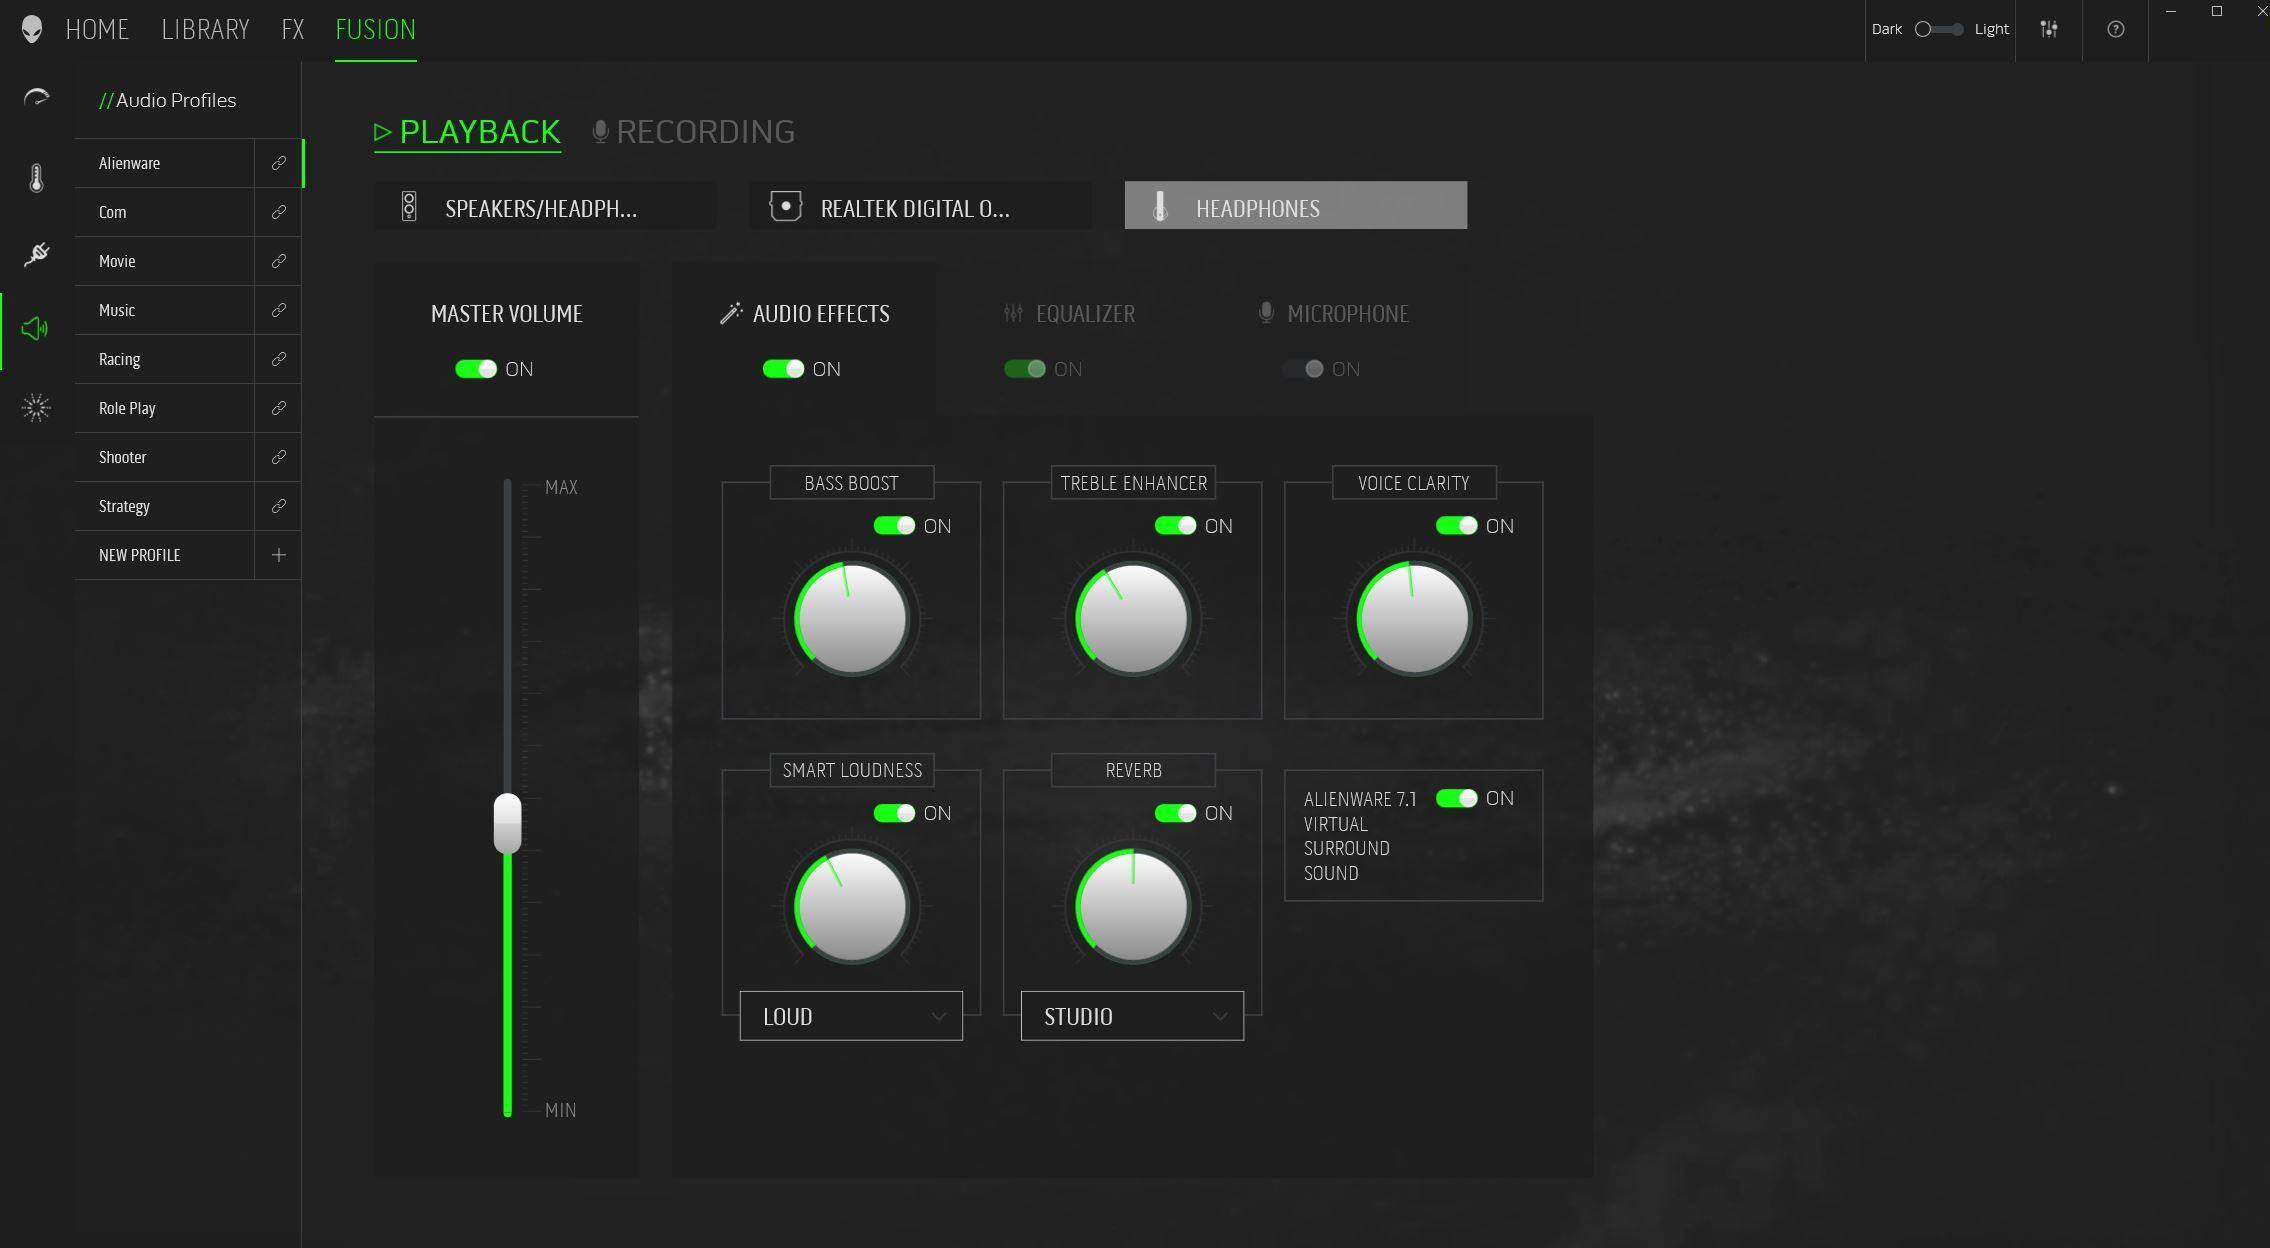2270x1248 pixels.
Task: Open the power plug sidebar icon
Action: 36,254
